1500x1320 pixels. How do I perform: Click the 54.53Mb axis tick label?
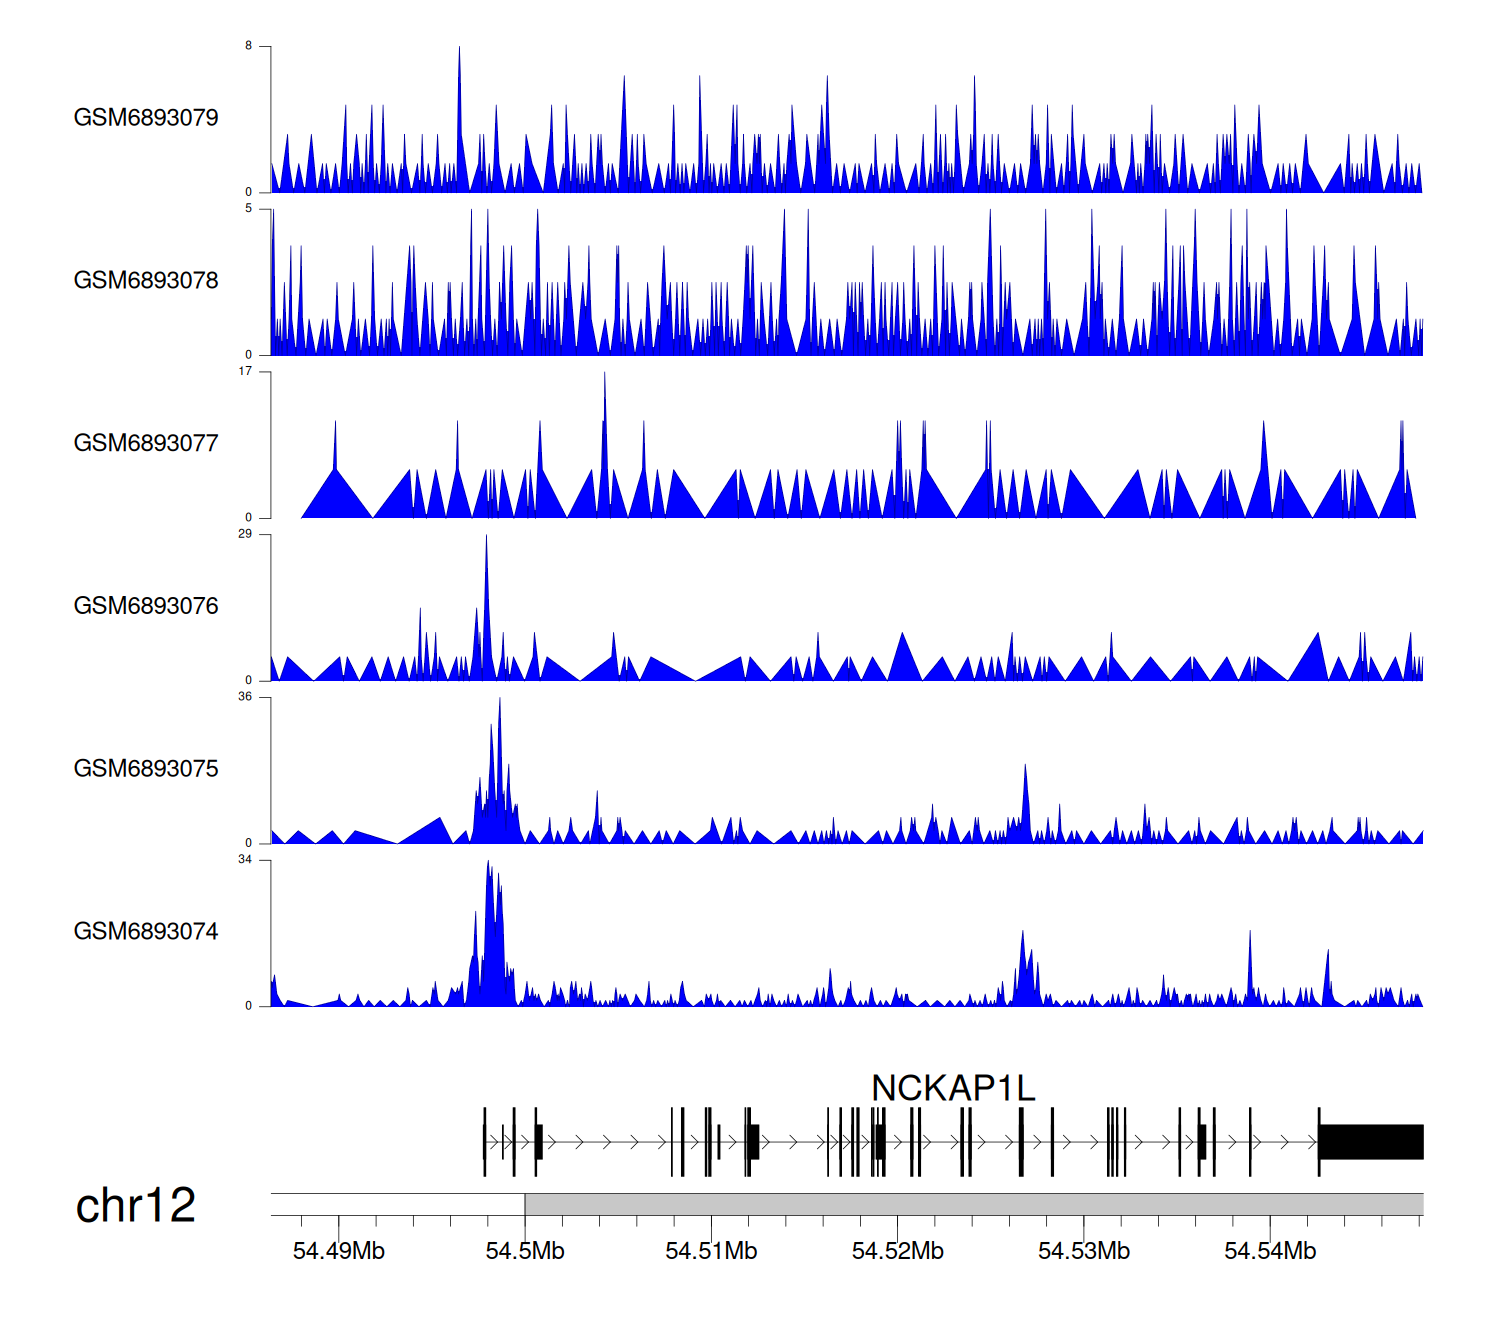[1084, 1251]
